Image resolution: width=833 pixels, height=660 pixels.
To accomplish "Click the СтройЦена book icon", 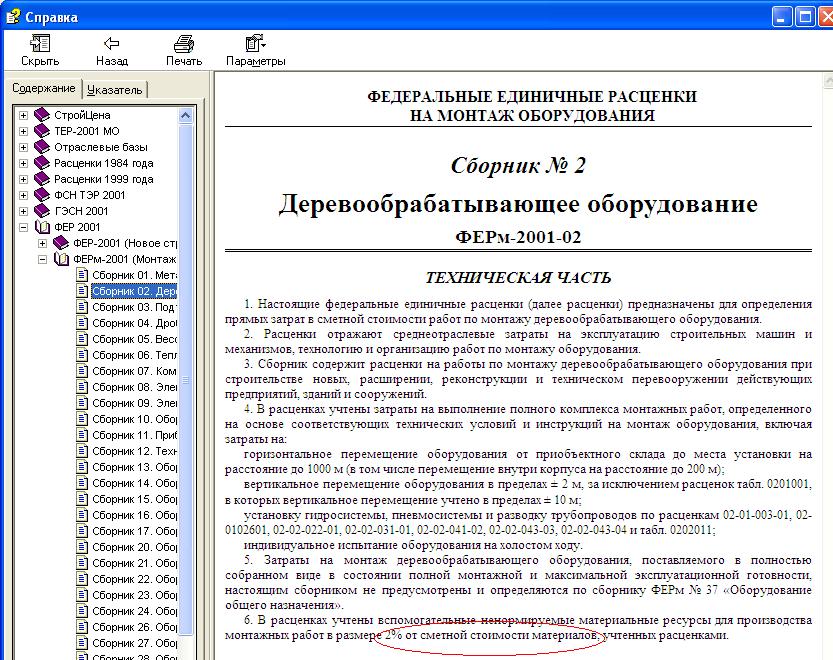I will pos(42,115).
